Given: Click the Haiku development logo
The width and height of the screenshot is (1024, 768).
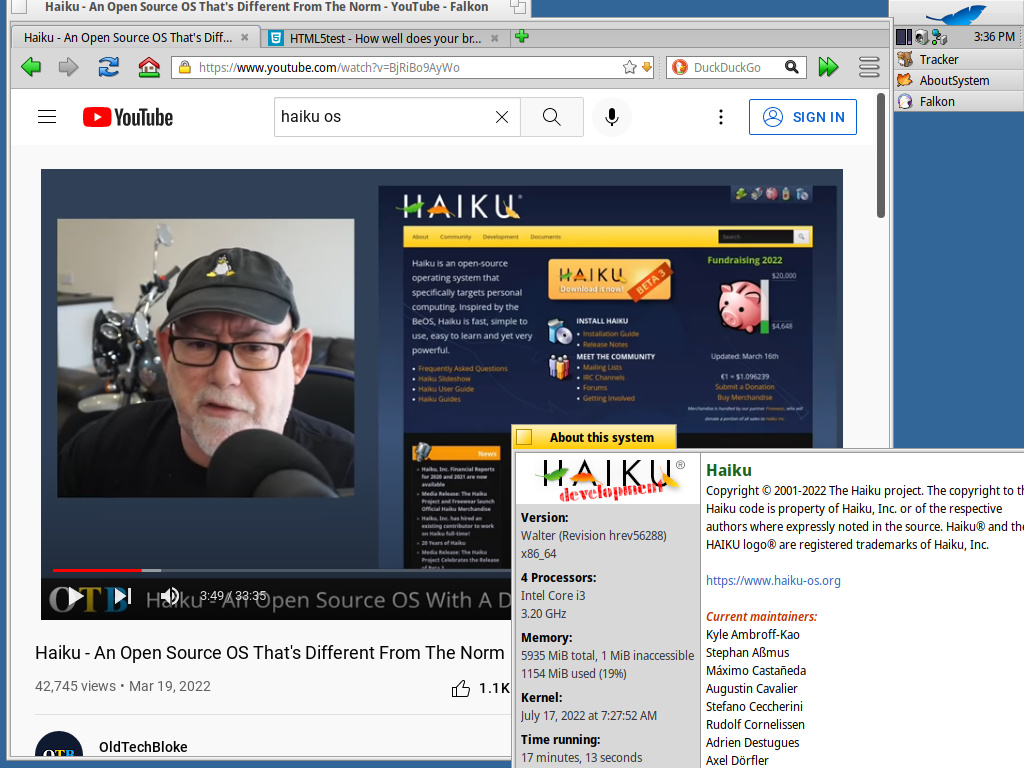Looking at the screenshot, I should click(609, 479).
